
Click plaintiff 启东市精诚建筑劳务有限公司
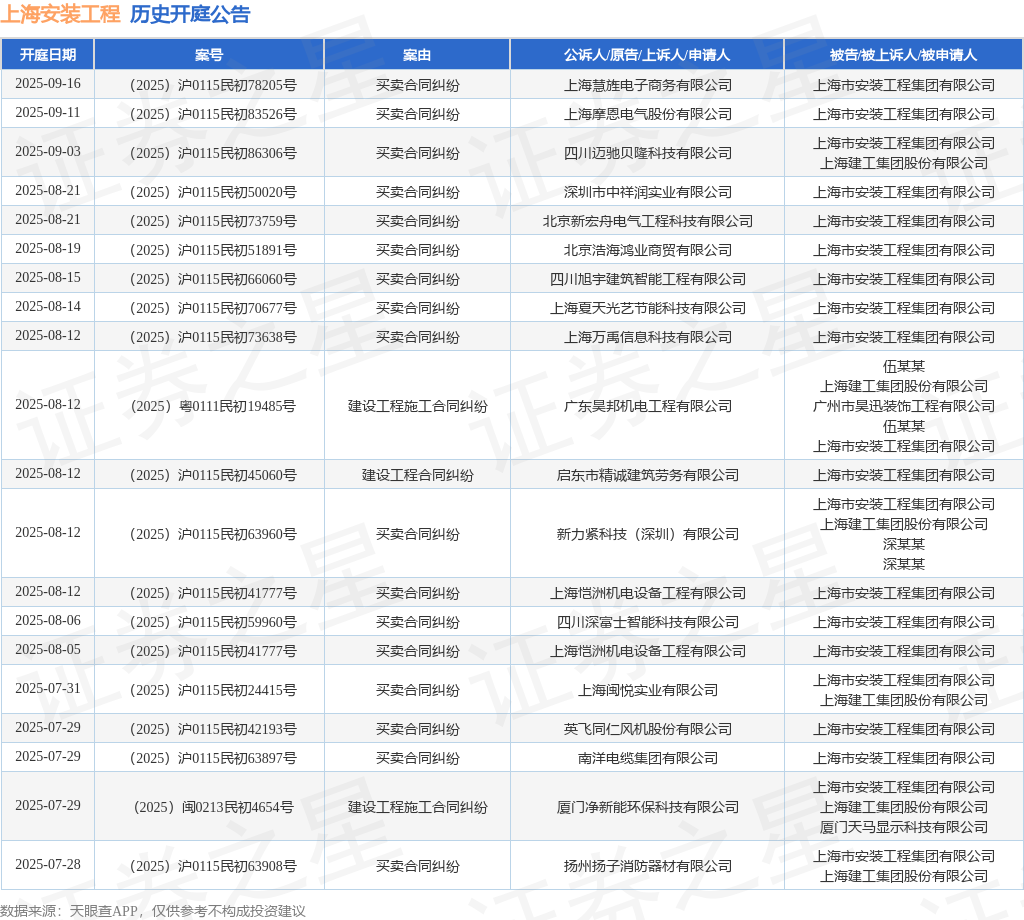[647, 475]
